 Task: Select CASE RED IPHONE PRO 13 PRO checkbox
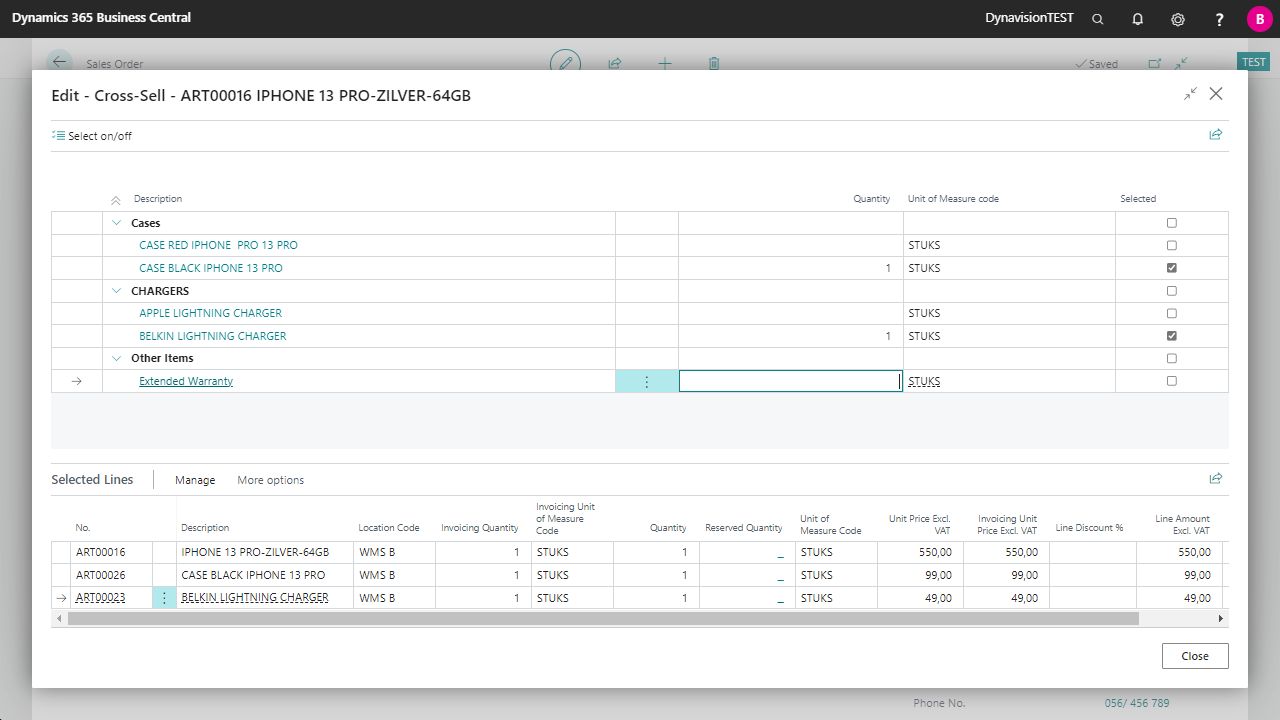(1172, 245)
